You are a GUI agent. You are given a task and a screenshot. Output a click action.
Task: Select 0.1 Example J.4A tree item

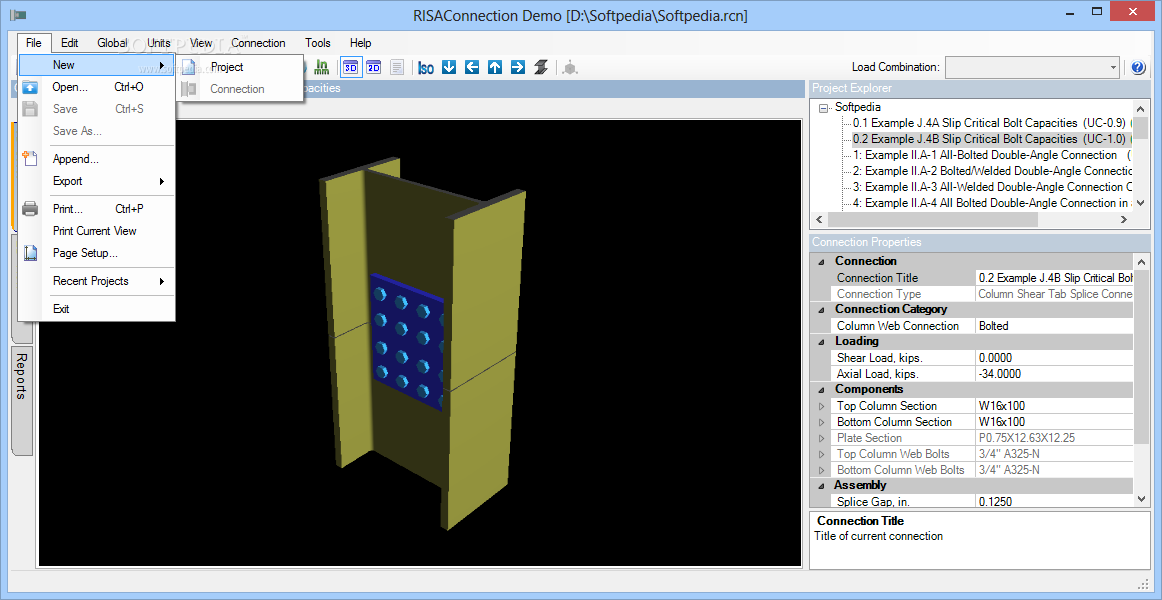(x=991, y=123)
